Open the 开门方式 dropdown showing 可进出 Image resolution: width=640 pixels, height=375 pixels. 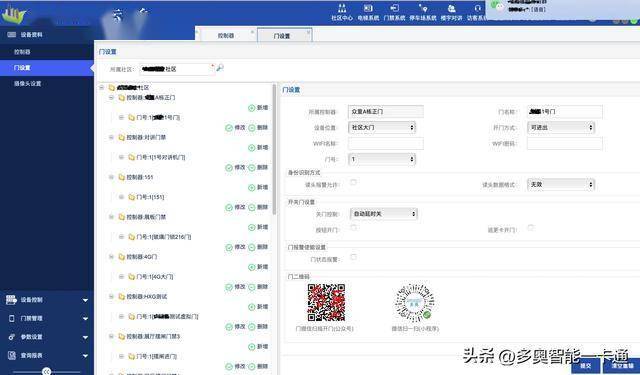tap(561, 127)
